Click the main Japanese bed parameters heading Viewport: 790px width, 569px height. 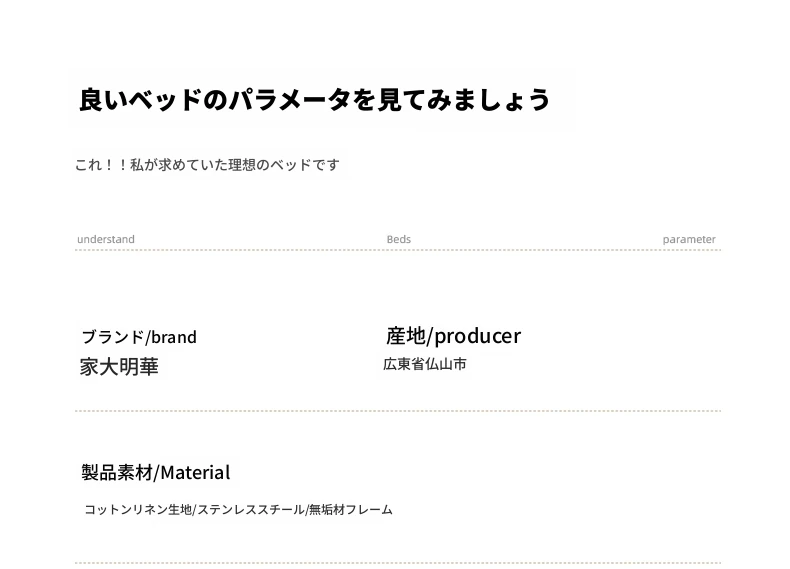[x=314, y=99]
